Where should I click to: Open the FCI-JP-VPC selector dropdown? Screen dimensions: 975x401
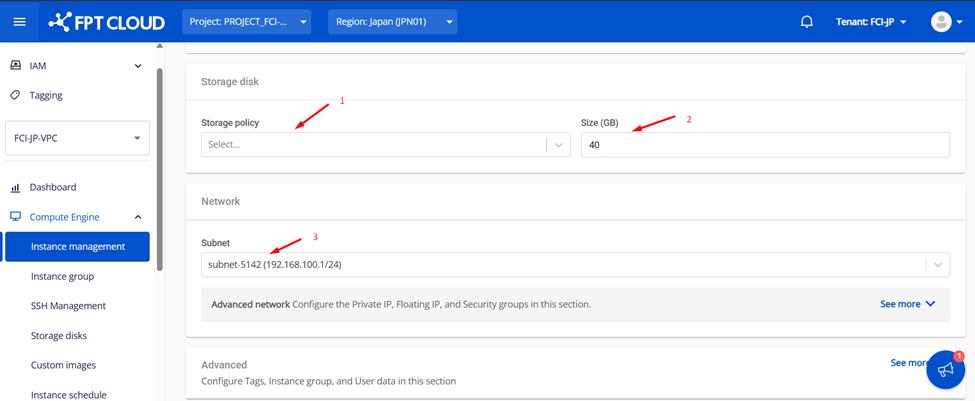(77, 138)
